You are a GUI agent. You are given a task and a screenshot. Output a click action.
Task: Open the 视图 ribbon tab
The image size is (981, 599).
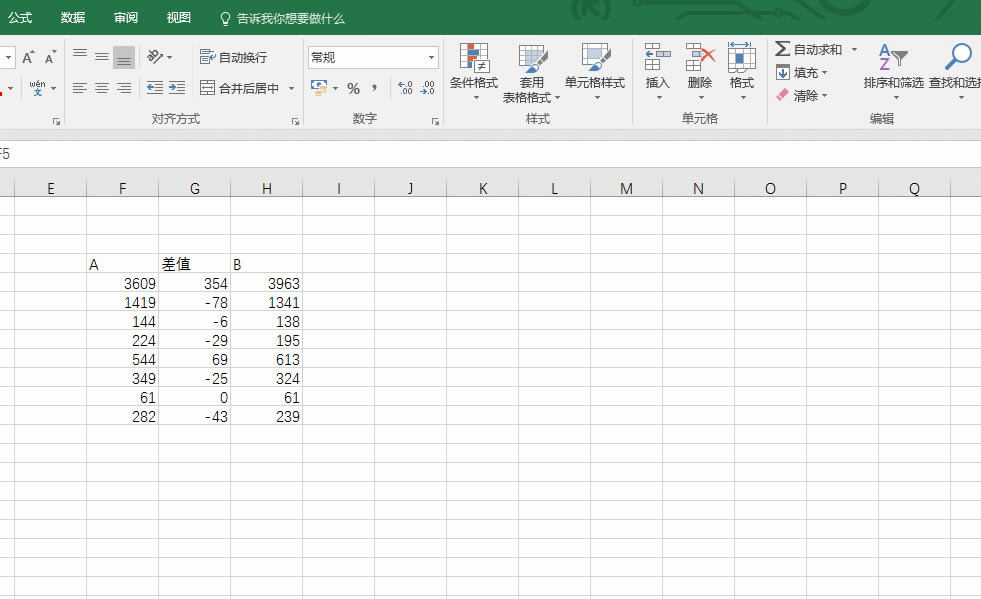pyautogui.click(x=178, y=18)
